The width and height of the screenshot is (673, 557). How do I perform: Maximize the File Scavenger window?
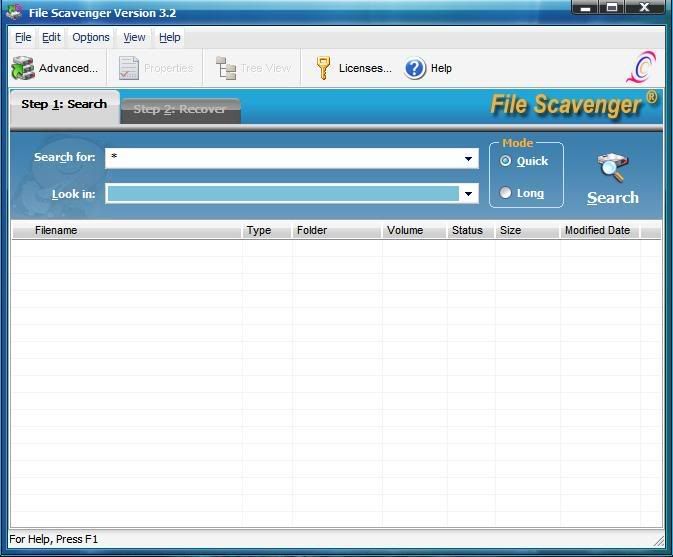[x=612, y=7]
